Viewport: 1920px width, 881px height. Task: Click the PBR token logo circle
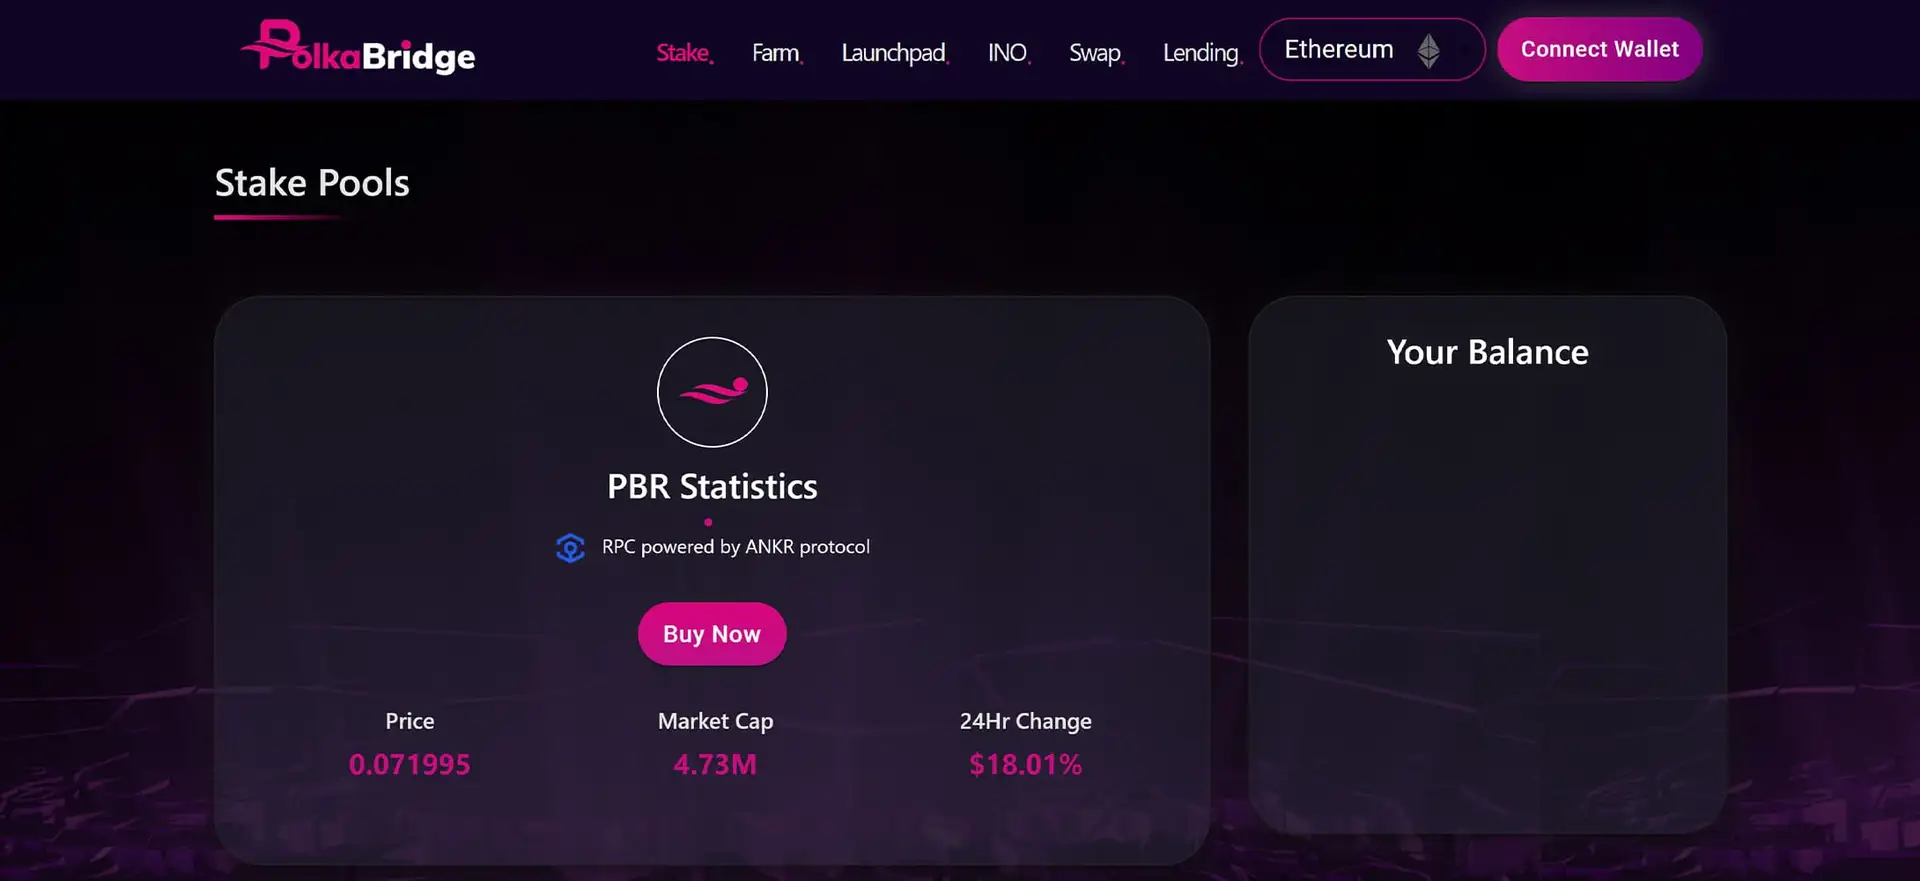(x=712, y=392)
